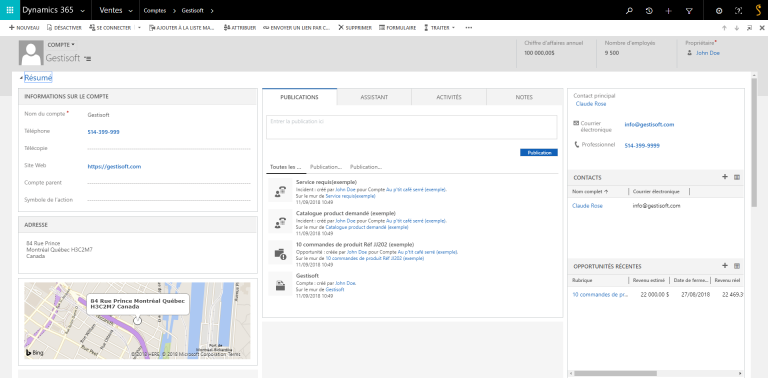The height and width of the screenshot is (378, 768).
Task: Click the Désactiver command
Action: (64, 28)
